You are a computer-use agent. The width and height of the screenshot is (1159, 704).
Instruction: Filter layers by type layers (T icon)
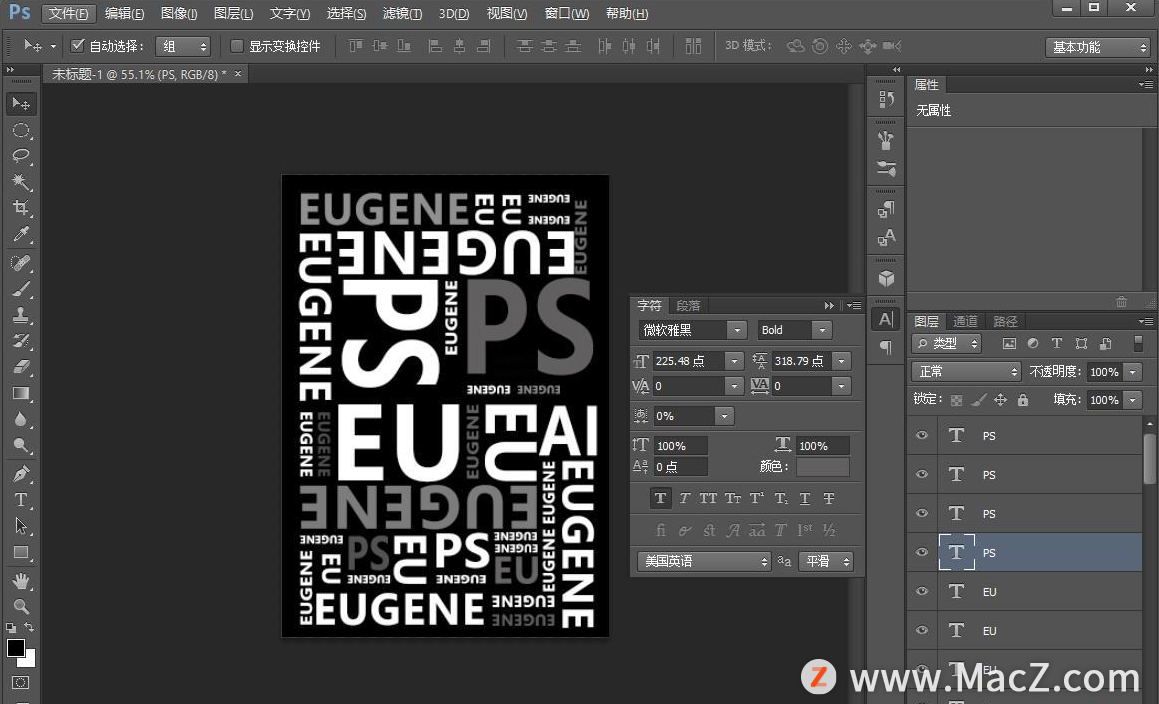(1057, 343)
